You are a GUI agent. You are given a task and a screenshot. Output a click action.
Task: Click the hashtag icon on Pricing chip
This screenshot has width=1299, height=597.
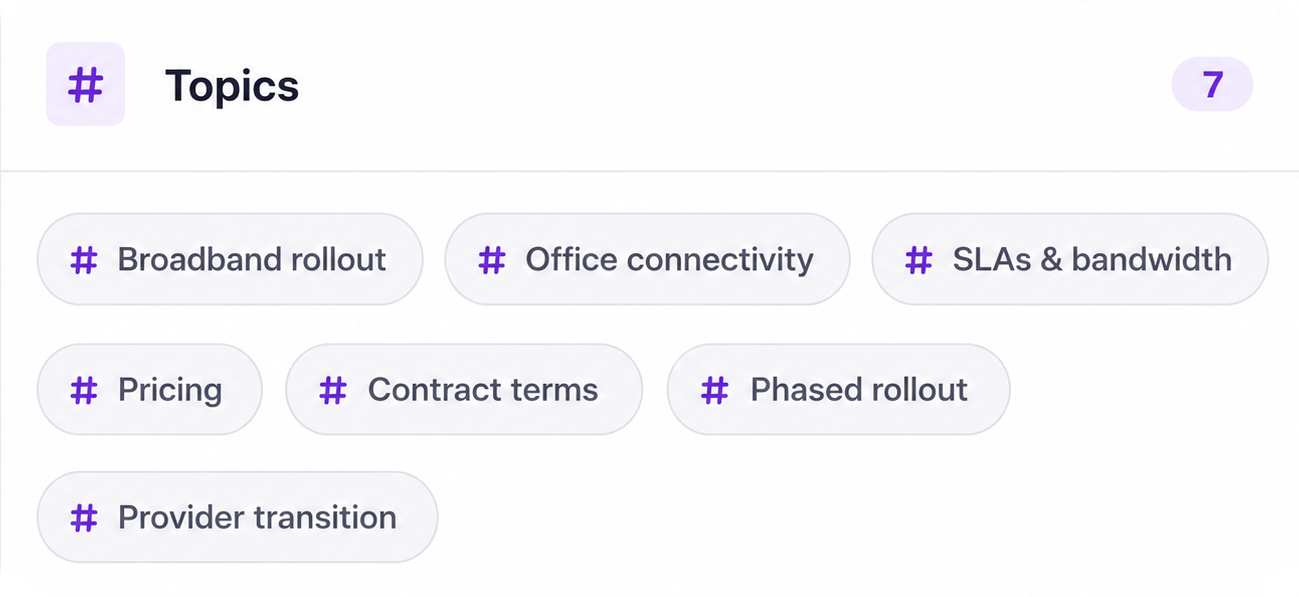pyautogui.click(x=85, y=390)
